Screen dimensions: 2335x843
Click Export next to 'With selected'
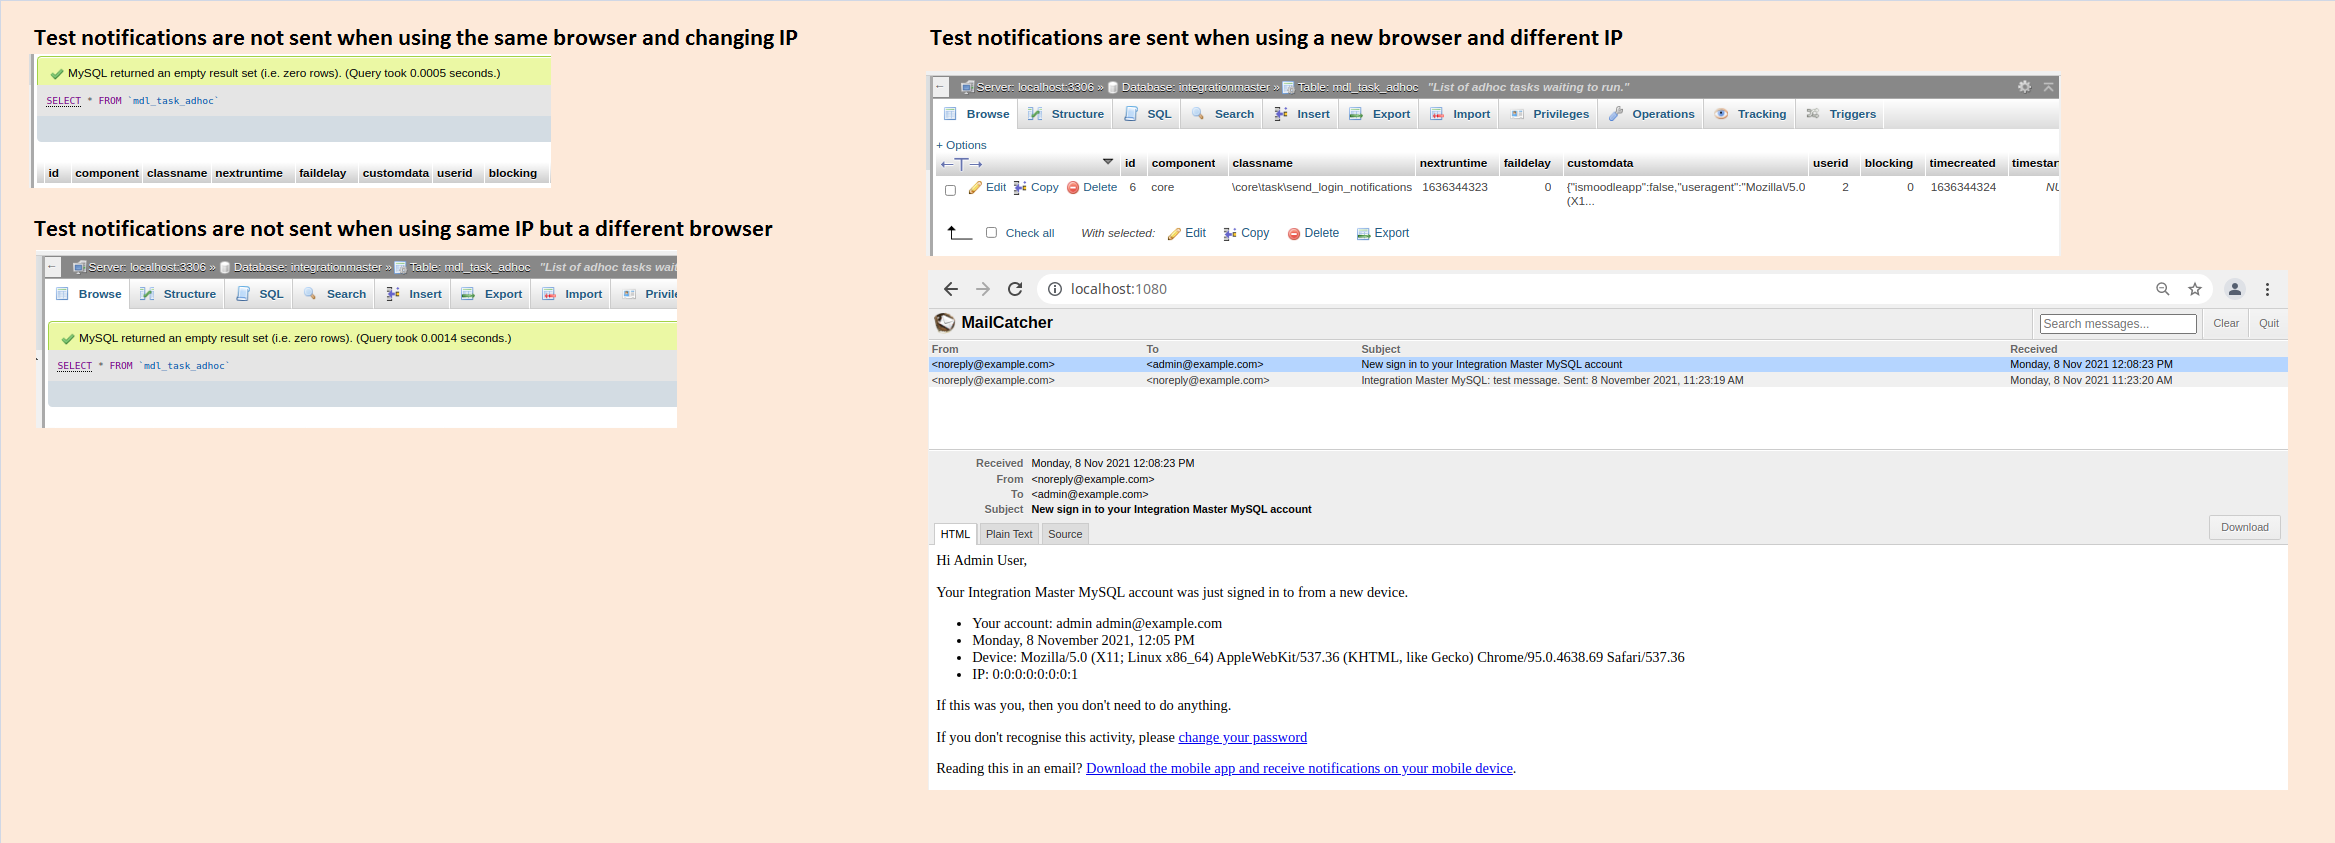point(1383,233)
